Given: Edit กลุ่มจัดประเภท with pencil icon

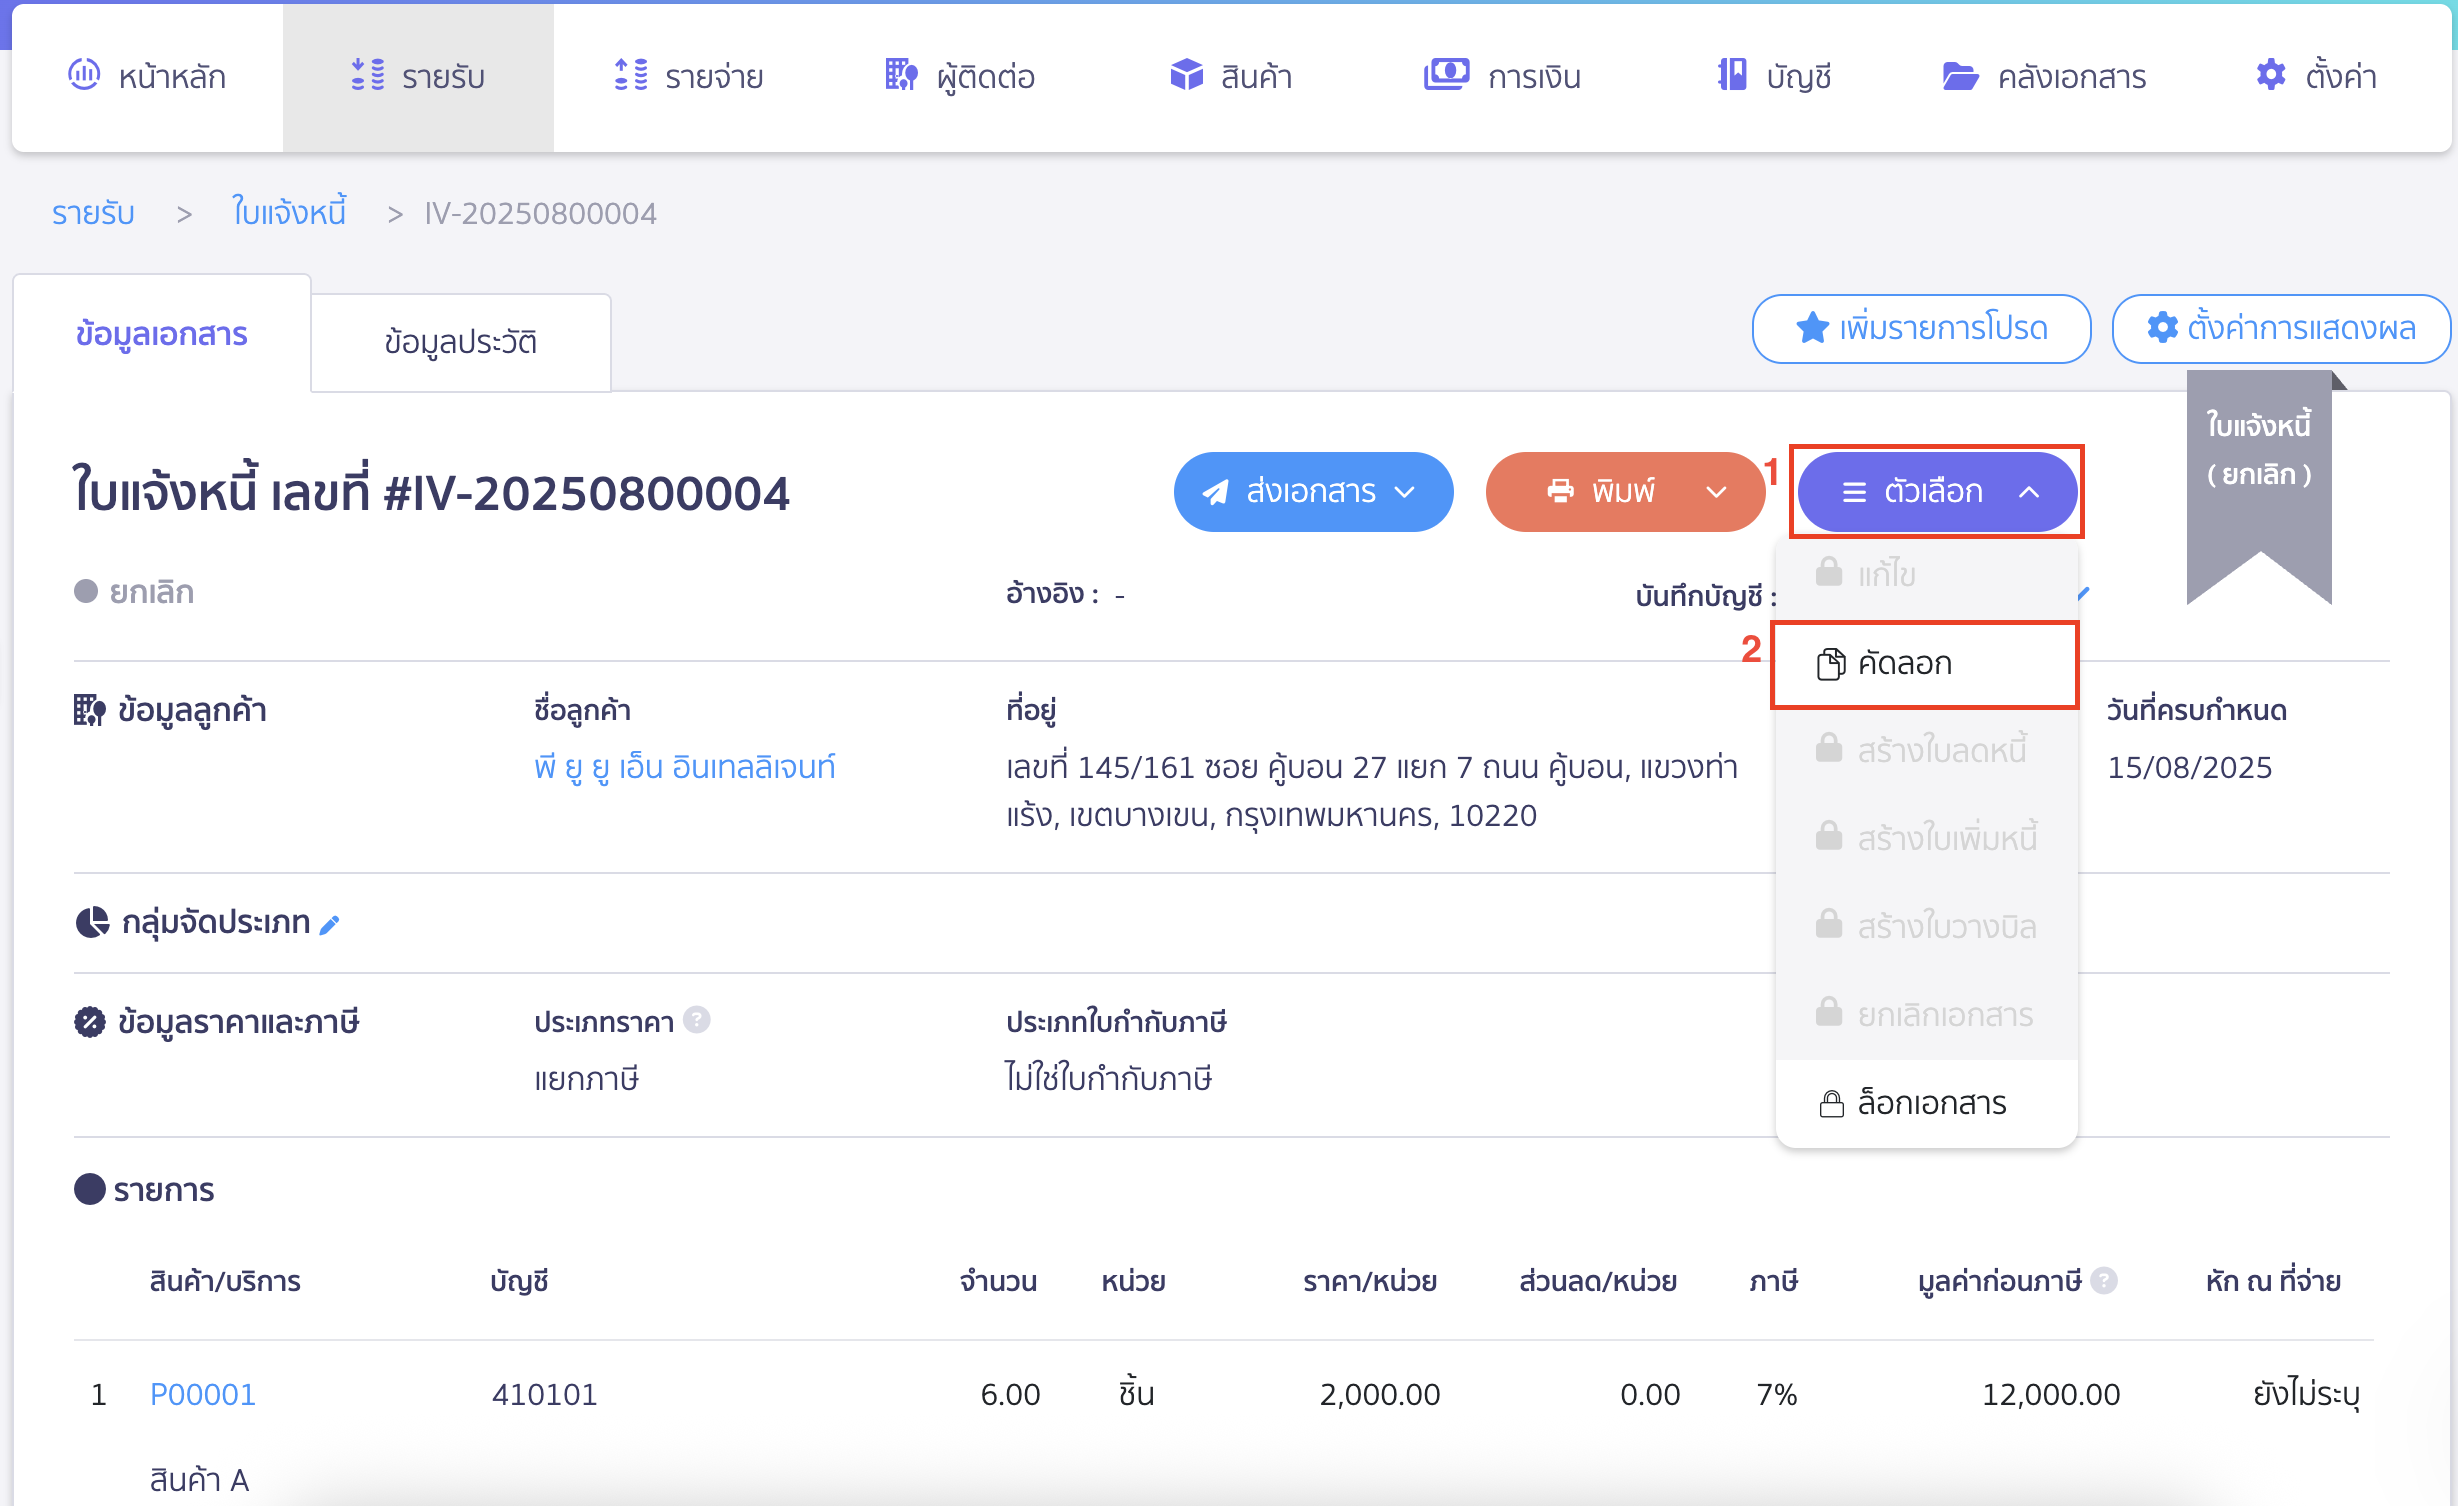Looking at the screenshot, I should click(x=330, y=925).
